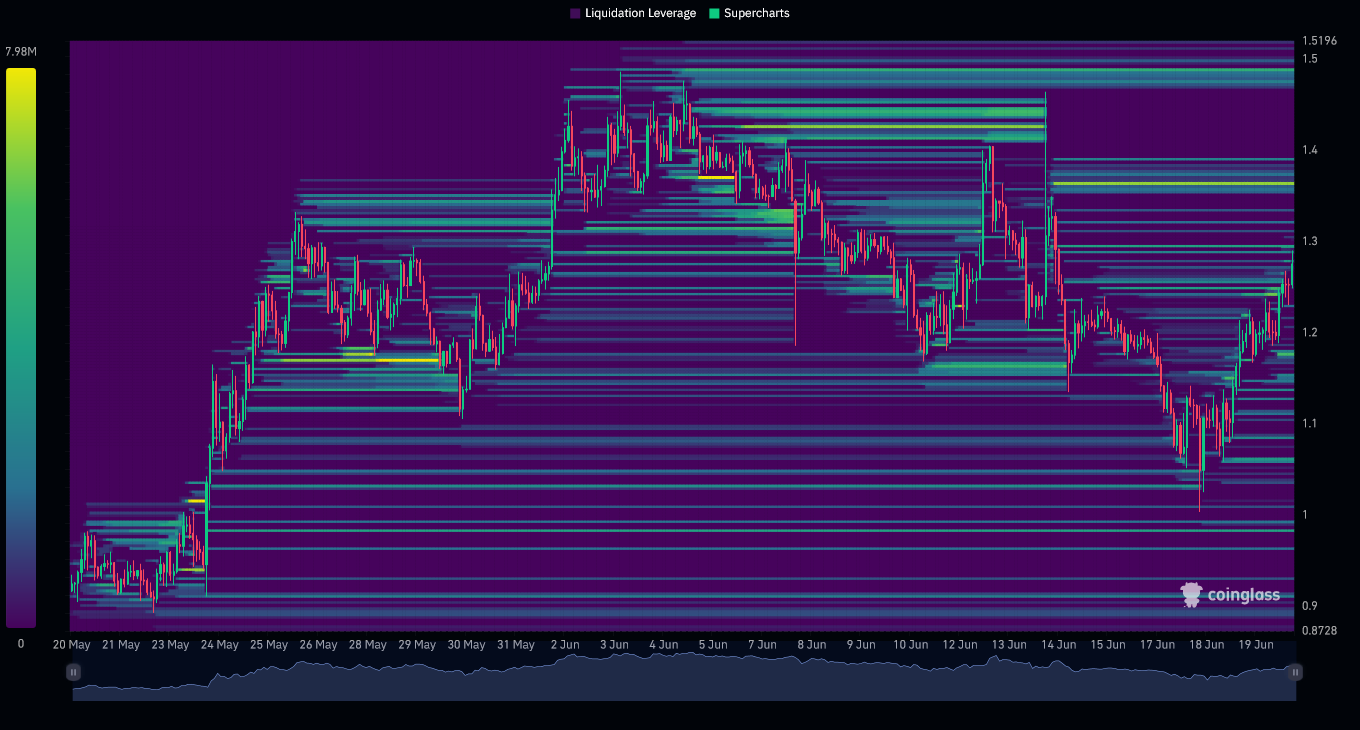Click the 5 Jun date label

point(712,645)
